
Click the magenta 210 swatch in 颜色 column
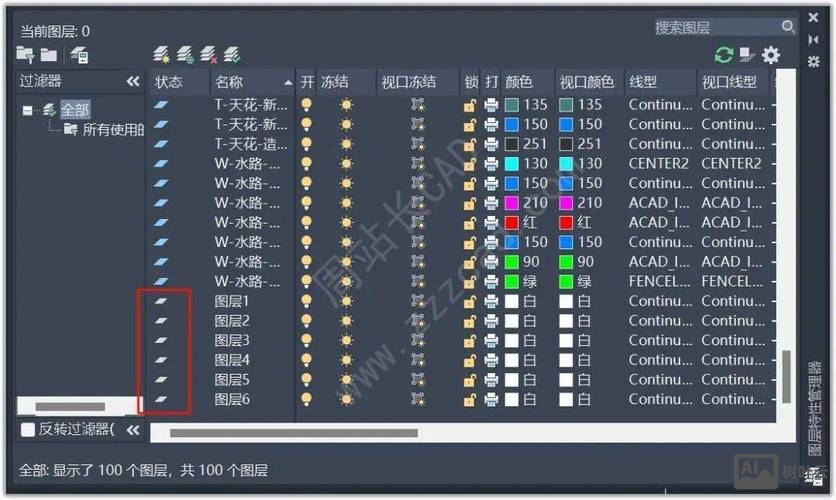(x=512, y=203)
